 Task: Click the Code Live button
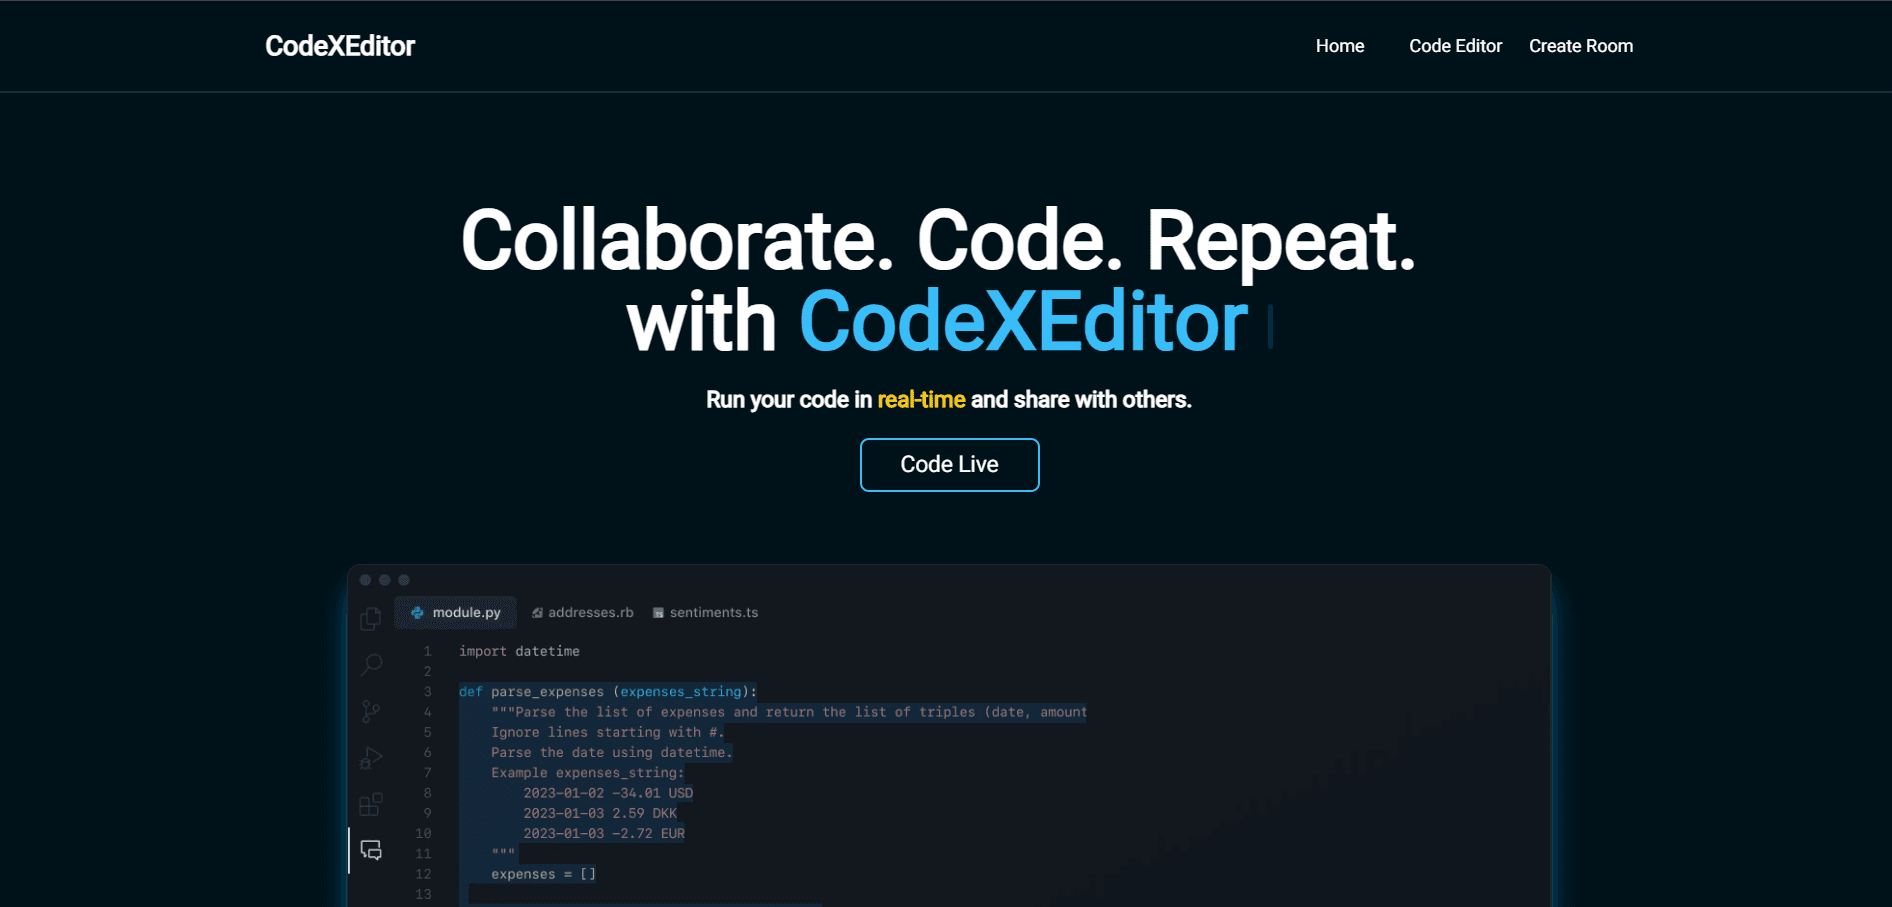point(950,465)
